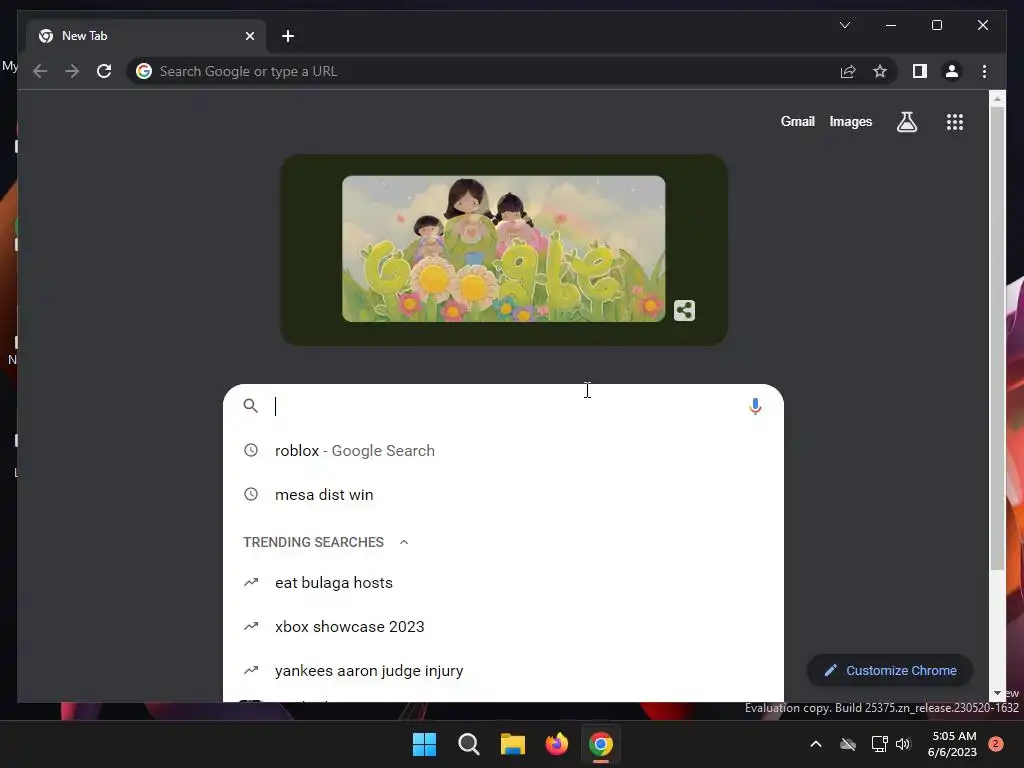The width and height of the screenshot is (1024, 768).
Task: Open the Google apps grid
Action: pyautogui.click(x=955, y=121)
